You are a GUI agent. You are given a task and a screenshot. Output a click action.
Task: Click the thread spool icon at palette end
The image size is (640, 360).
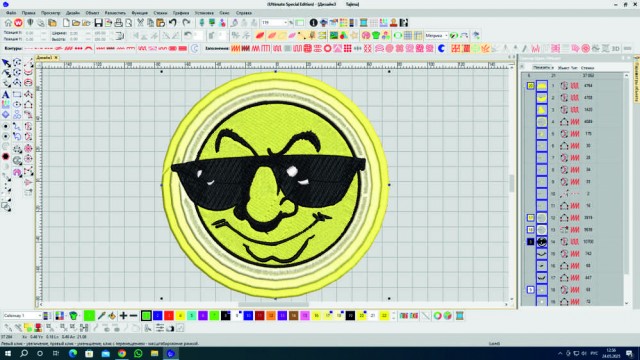pos(460,316)
